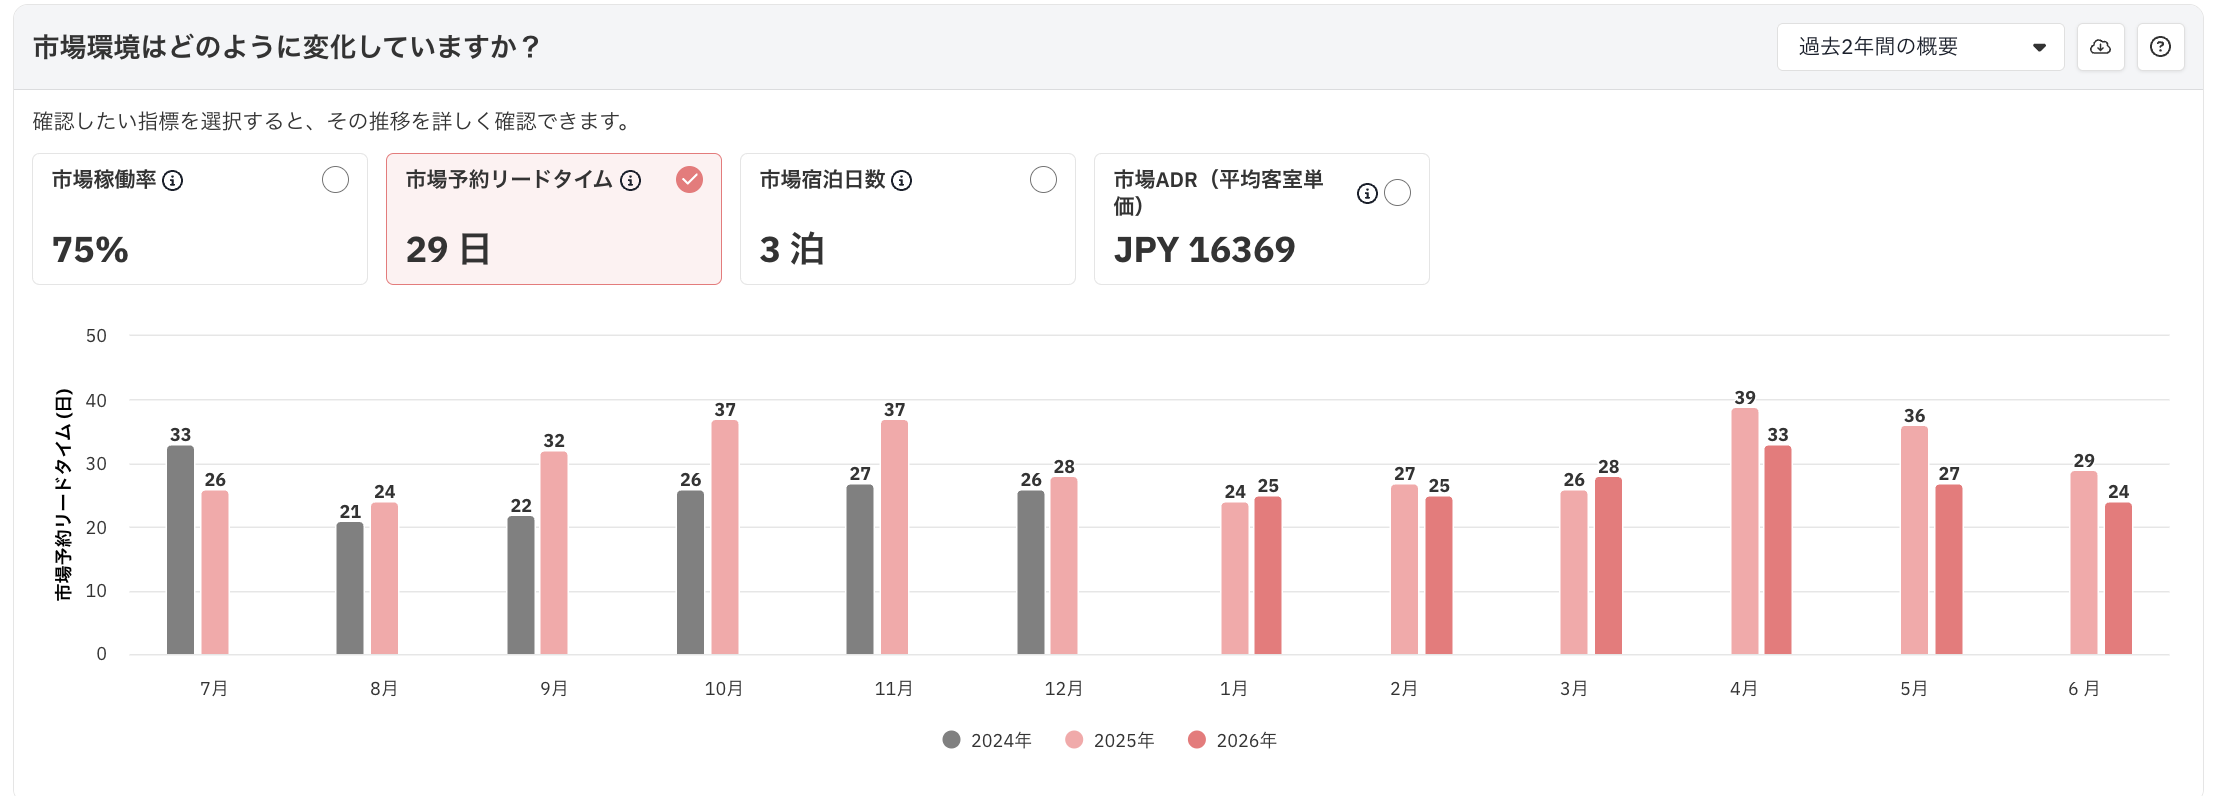Viewport: 2218px width, 796px height.
Task: Click the 10月 x-axis label
Action: (724, 689)
